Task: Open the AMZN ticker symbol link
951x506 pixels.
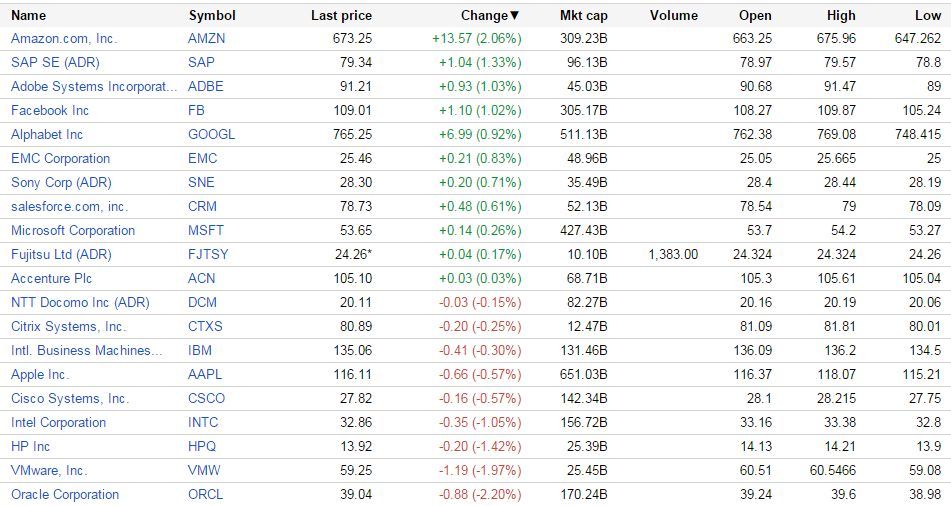Action: click(x=207, y=38)
